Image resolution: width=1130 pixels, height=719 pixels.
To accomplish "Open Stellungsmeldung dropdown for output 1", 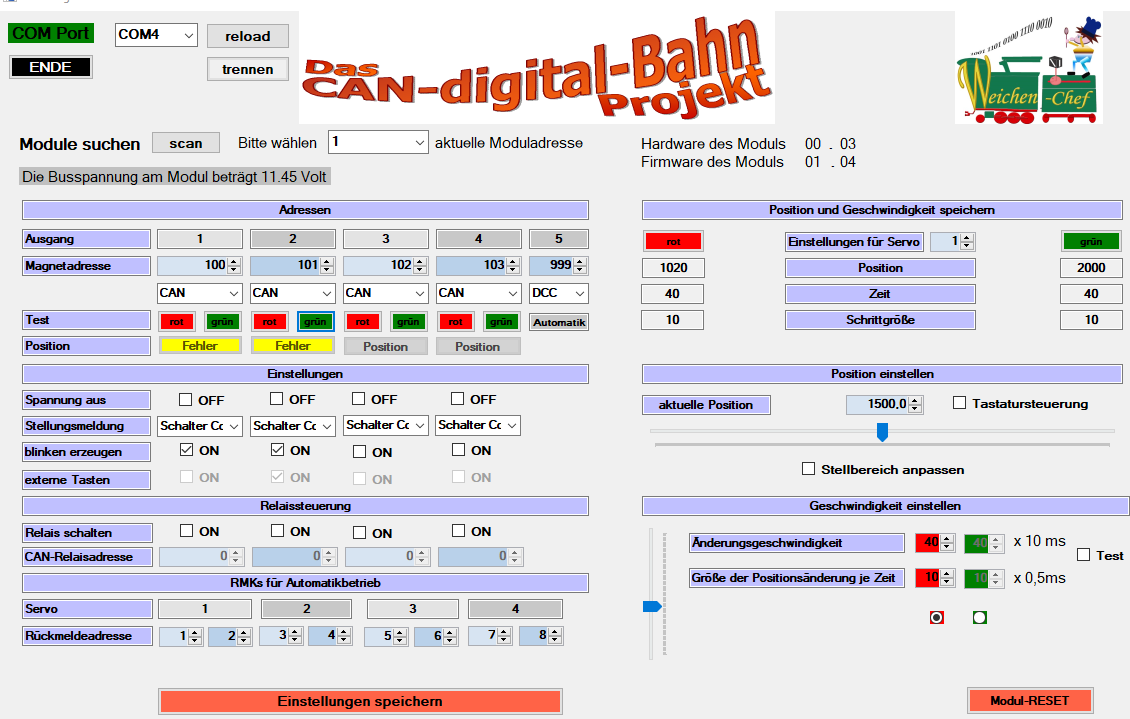I will (200, 426).
